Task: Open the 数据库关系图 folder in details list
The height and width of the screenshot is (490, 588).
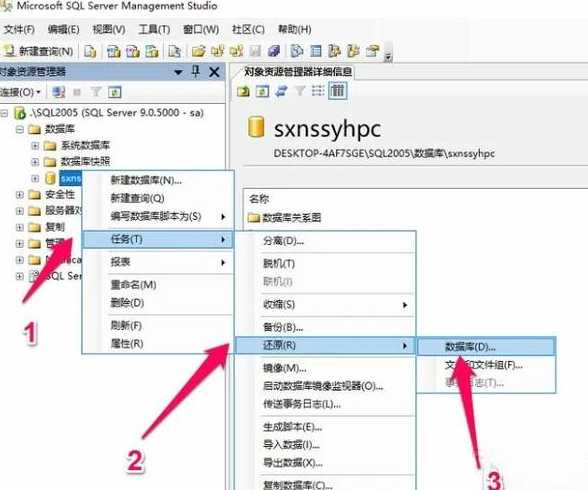Action: (x=285, y=217)
